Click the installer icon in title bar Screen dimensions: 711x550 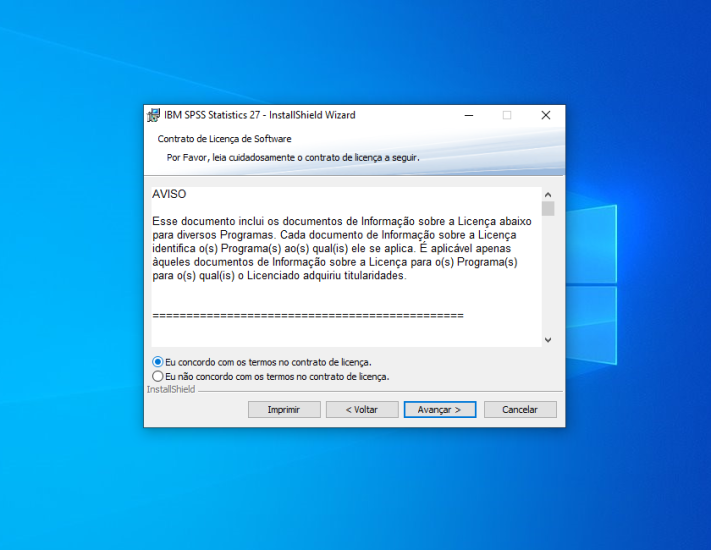[x=154, y=115]
